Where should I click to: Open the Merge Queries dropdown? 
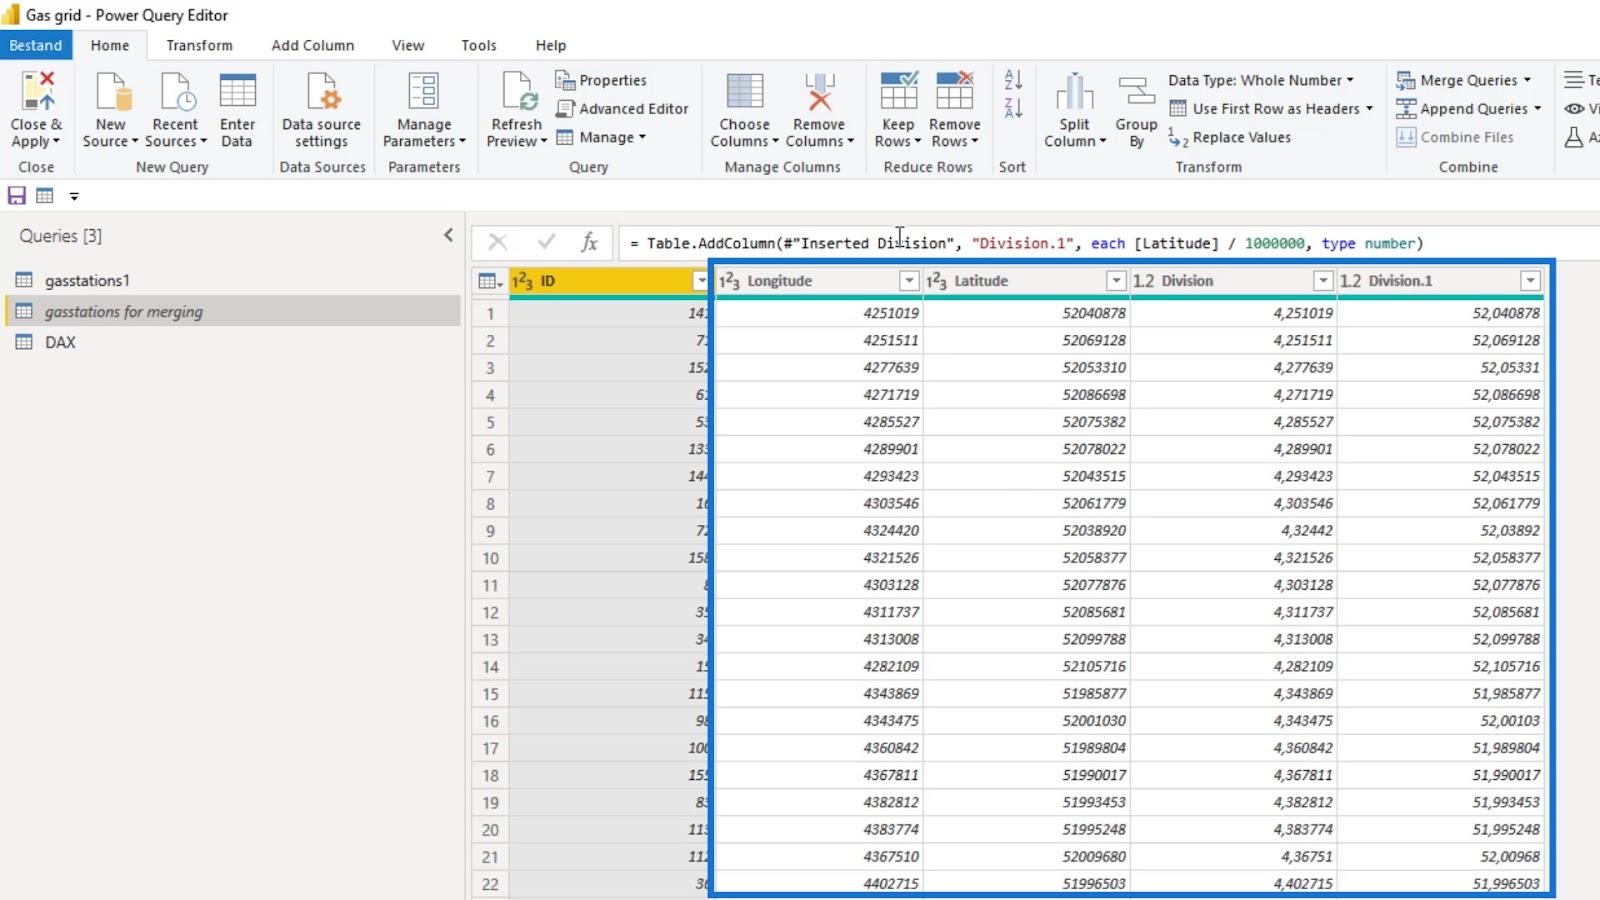pyautogui.click(x=1527, y=80)
